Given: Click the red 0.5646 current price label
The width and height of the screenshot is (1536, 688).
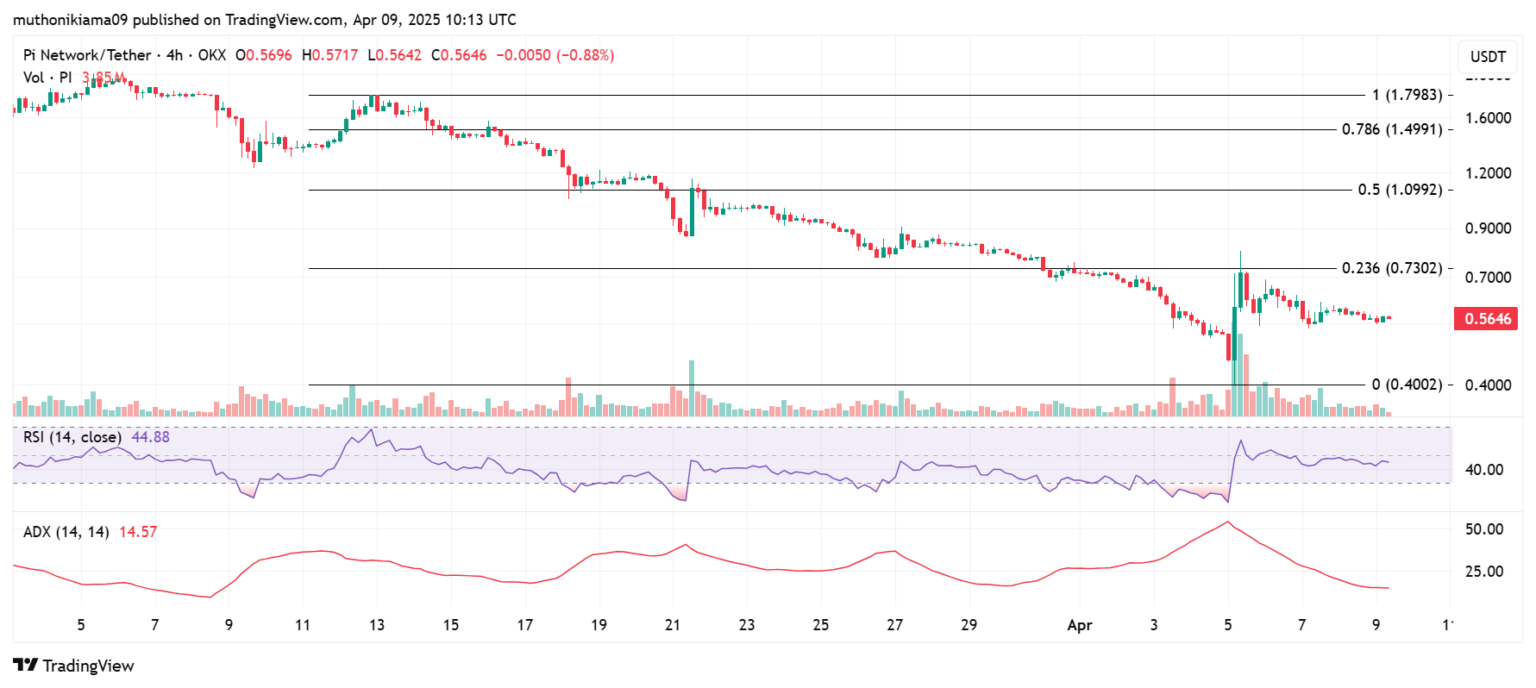Looking at the screenshot, I should [x=1487, y=318].
